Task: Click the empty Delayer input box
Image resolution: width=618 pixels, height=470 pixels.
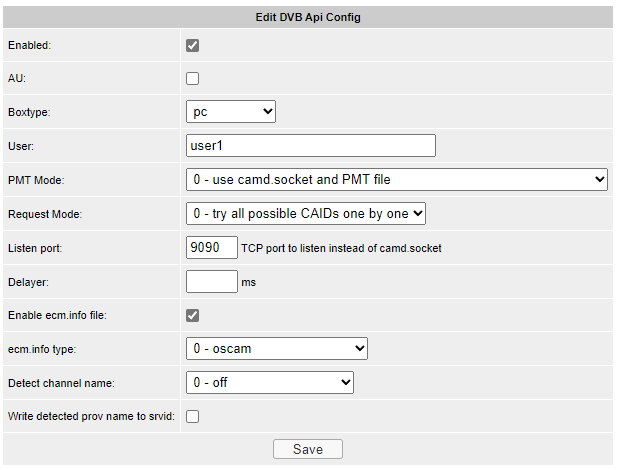Action: click(x=212, y=281)
